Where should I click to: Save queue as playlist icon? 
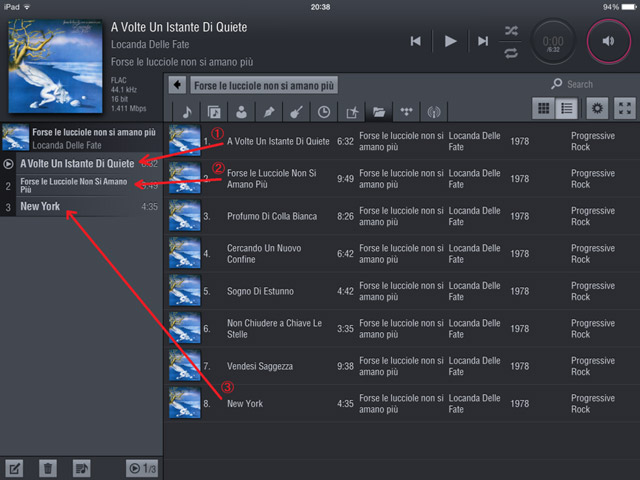point(82,468)
